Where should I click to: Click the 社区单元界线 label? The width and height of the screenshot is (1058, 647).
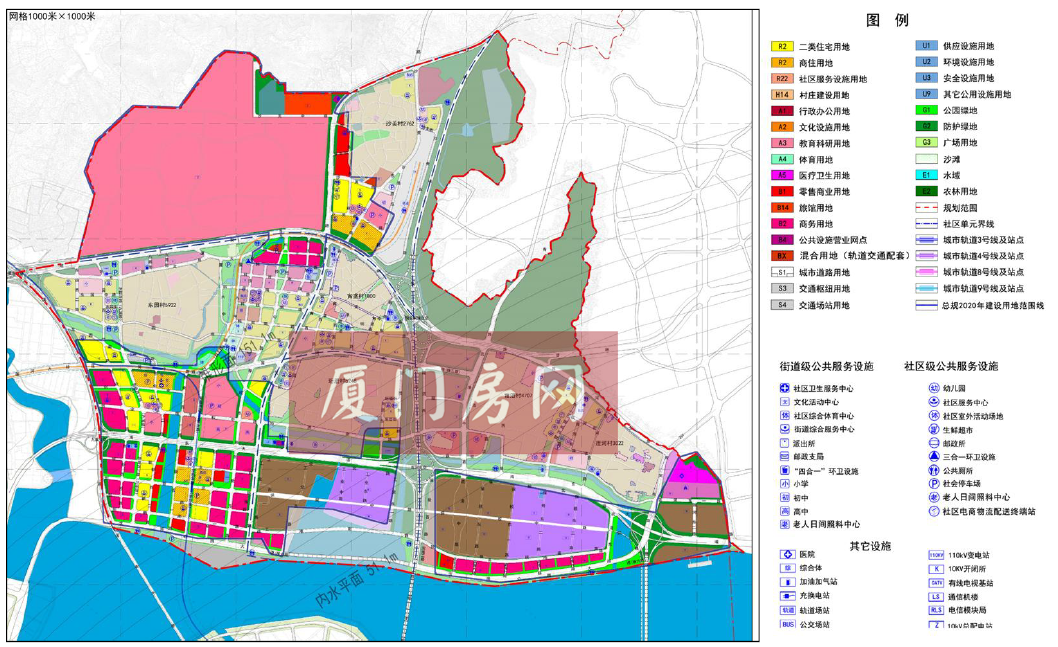pos(968,224)
